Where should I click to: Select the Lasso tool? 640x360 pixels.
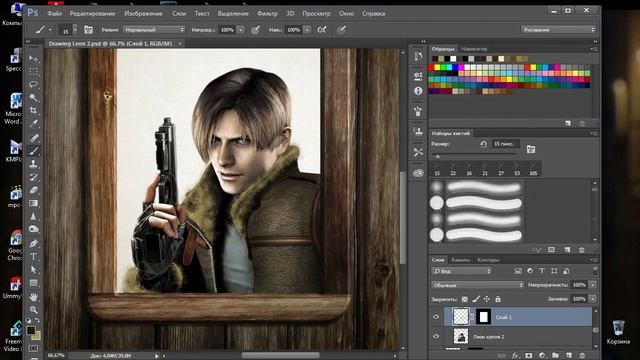[33, 84]
